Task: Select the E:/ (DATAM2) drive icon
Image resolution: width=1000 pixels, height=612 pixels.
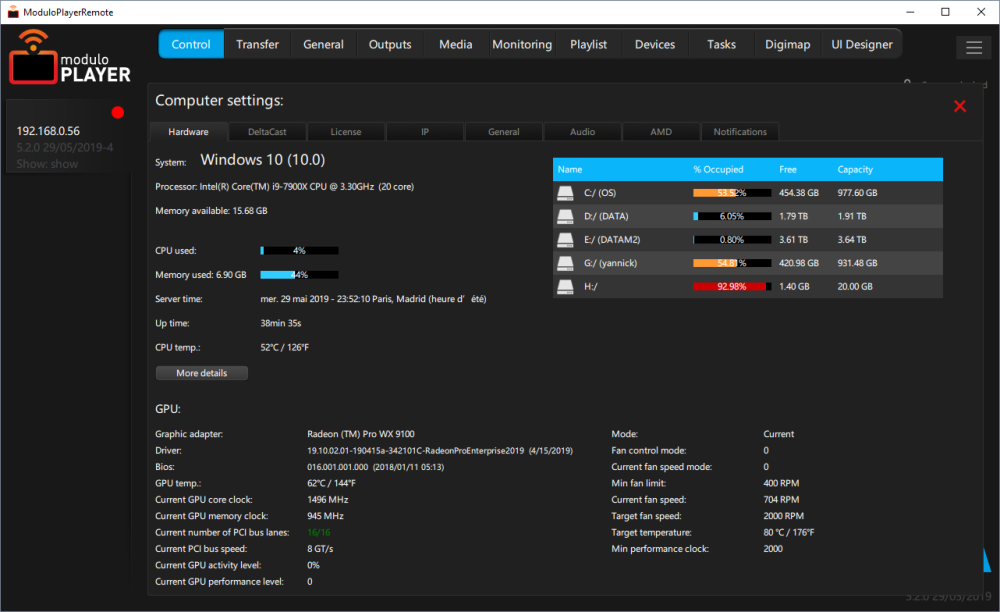Action: 567,240
